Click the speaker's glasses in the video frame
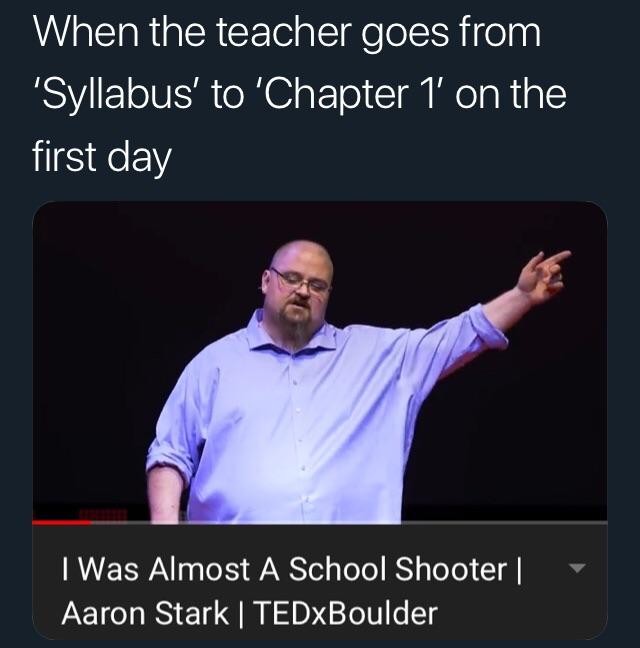 [x=301, y=281]
